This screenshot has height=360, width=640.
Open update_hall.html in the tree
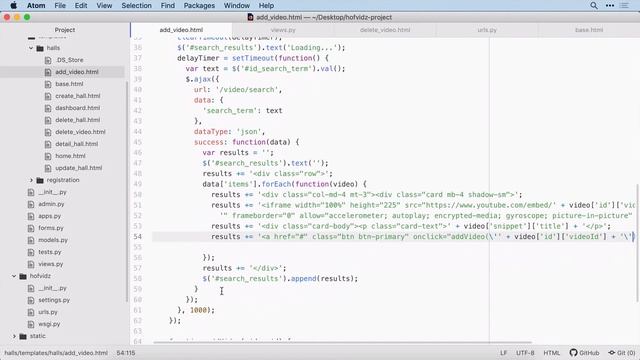pos(79,168)
